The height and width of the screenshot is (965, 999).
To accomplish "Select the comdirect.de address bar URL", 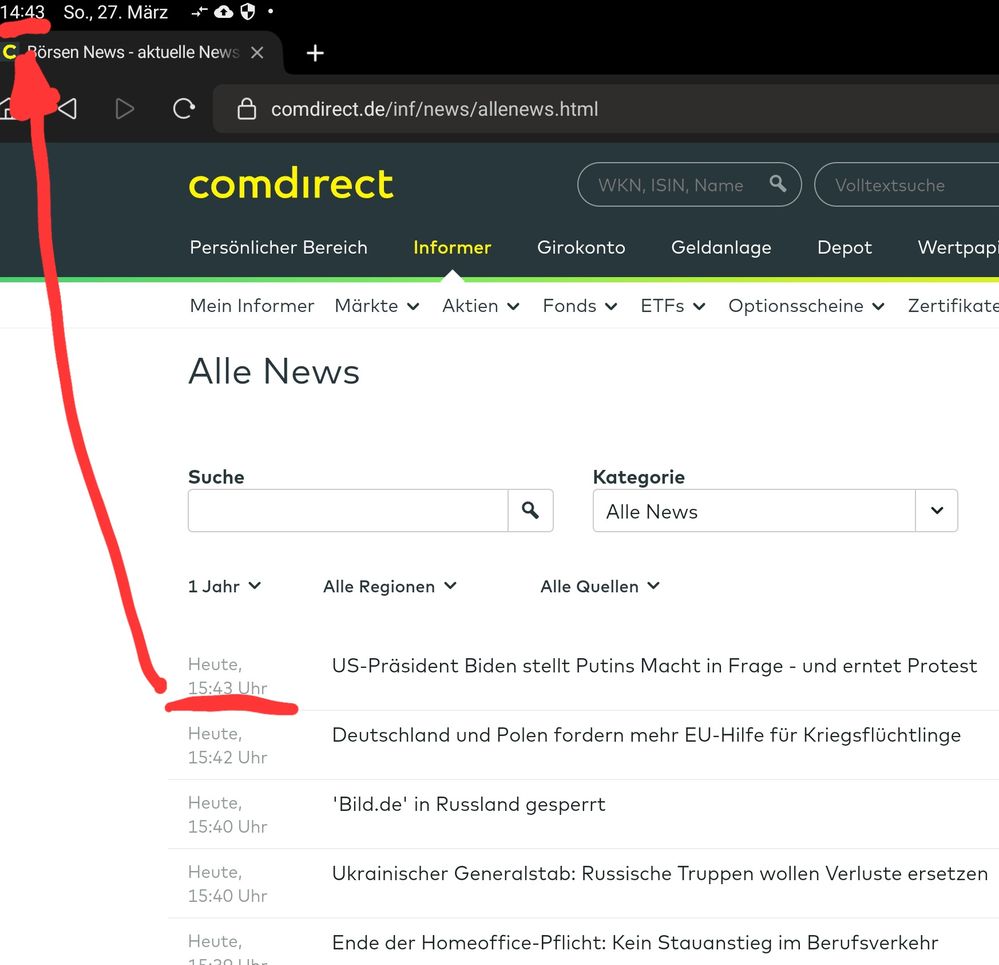I will 435,109.
